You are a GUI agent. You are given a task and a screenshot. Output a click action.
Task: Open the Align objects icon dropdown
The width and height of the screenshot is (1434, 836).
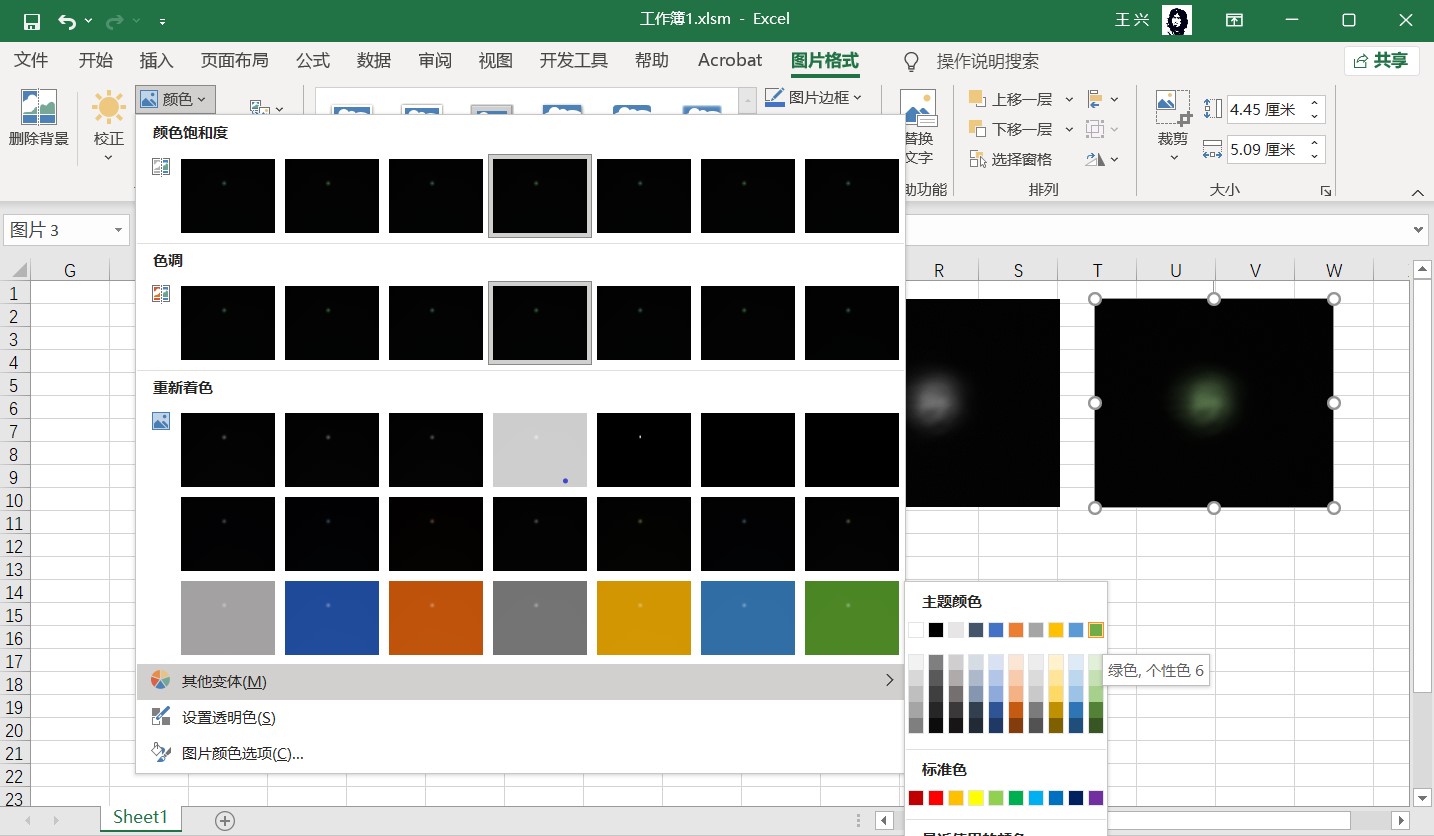click(1103, 99)
